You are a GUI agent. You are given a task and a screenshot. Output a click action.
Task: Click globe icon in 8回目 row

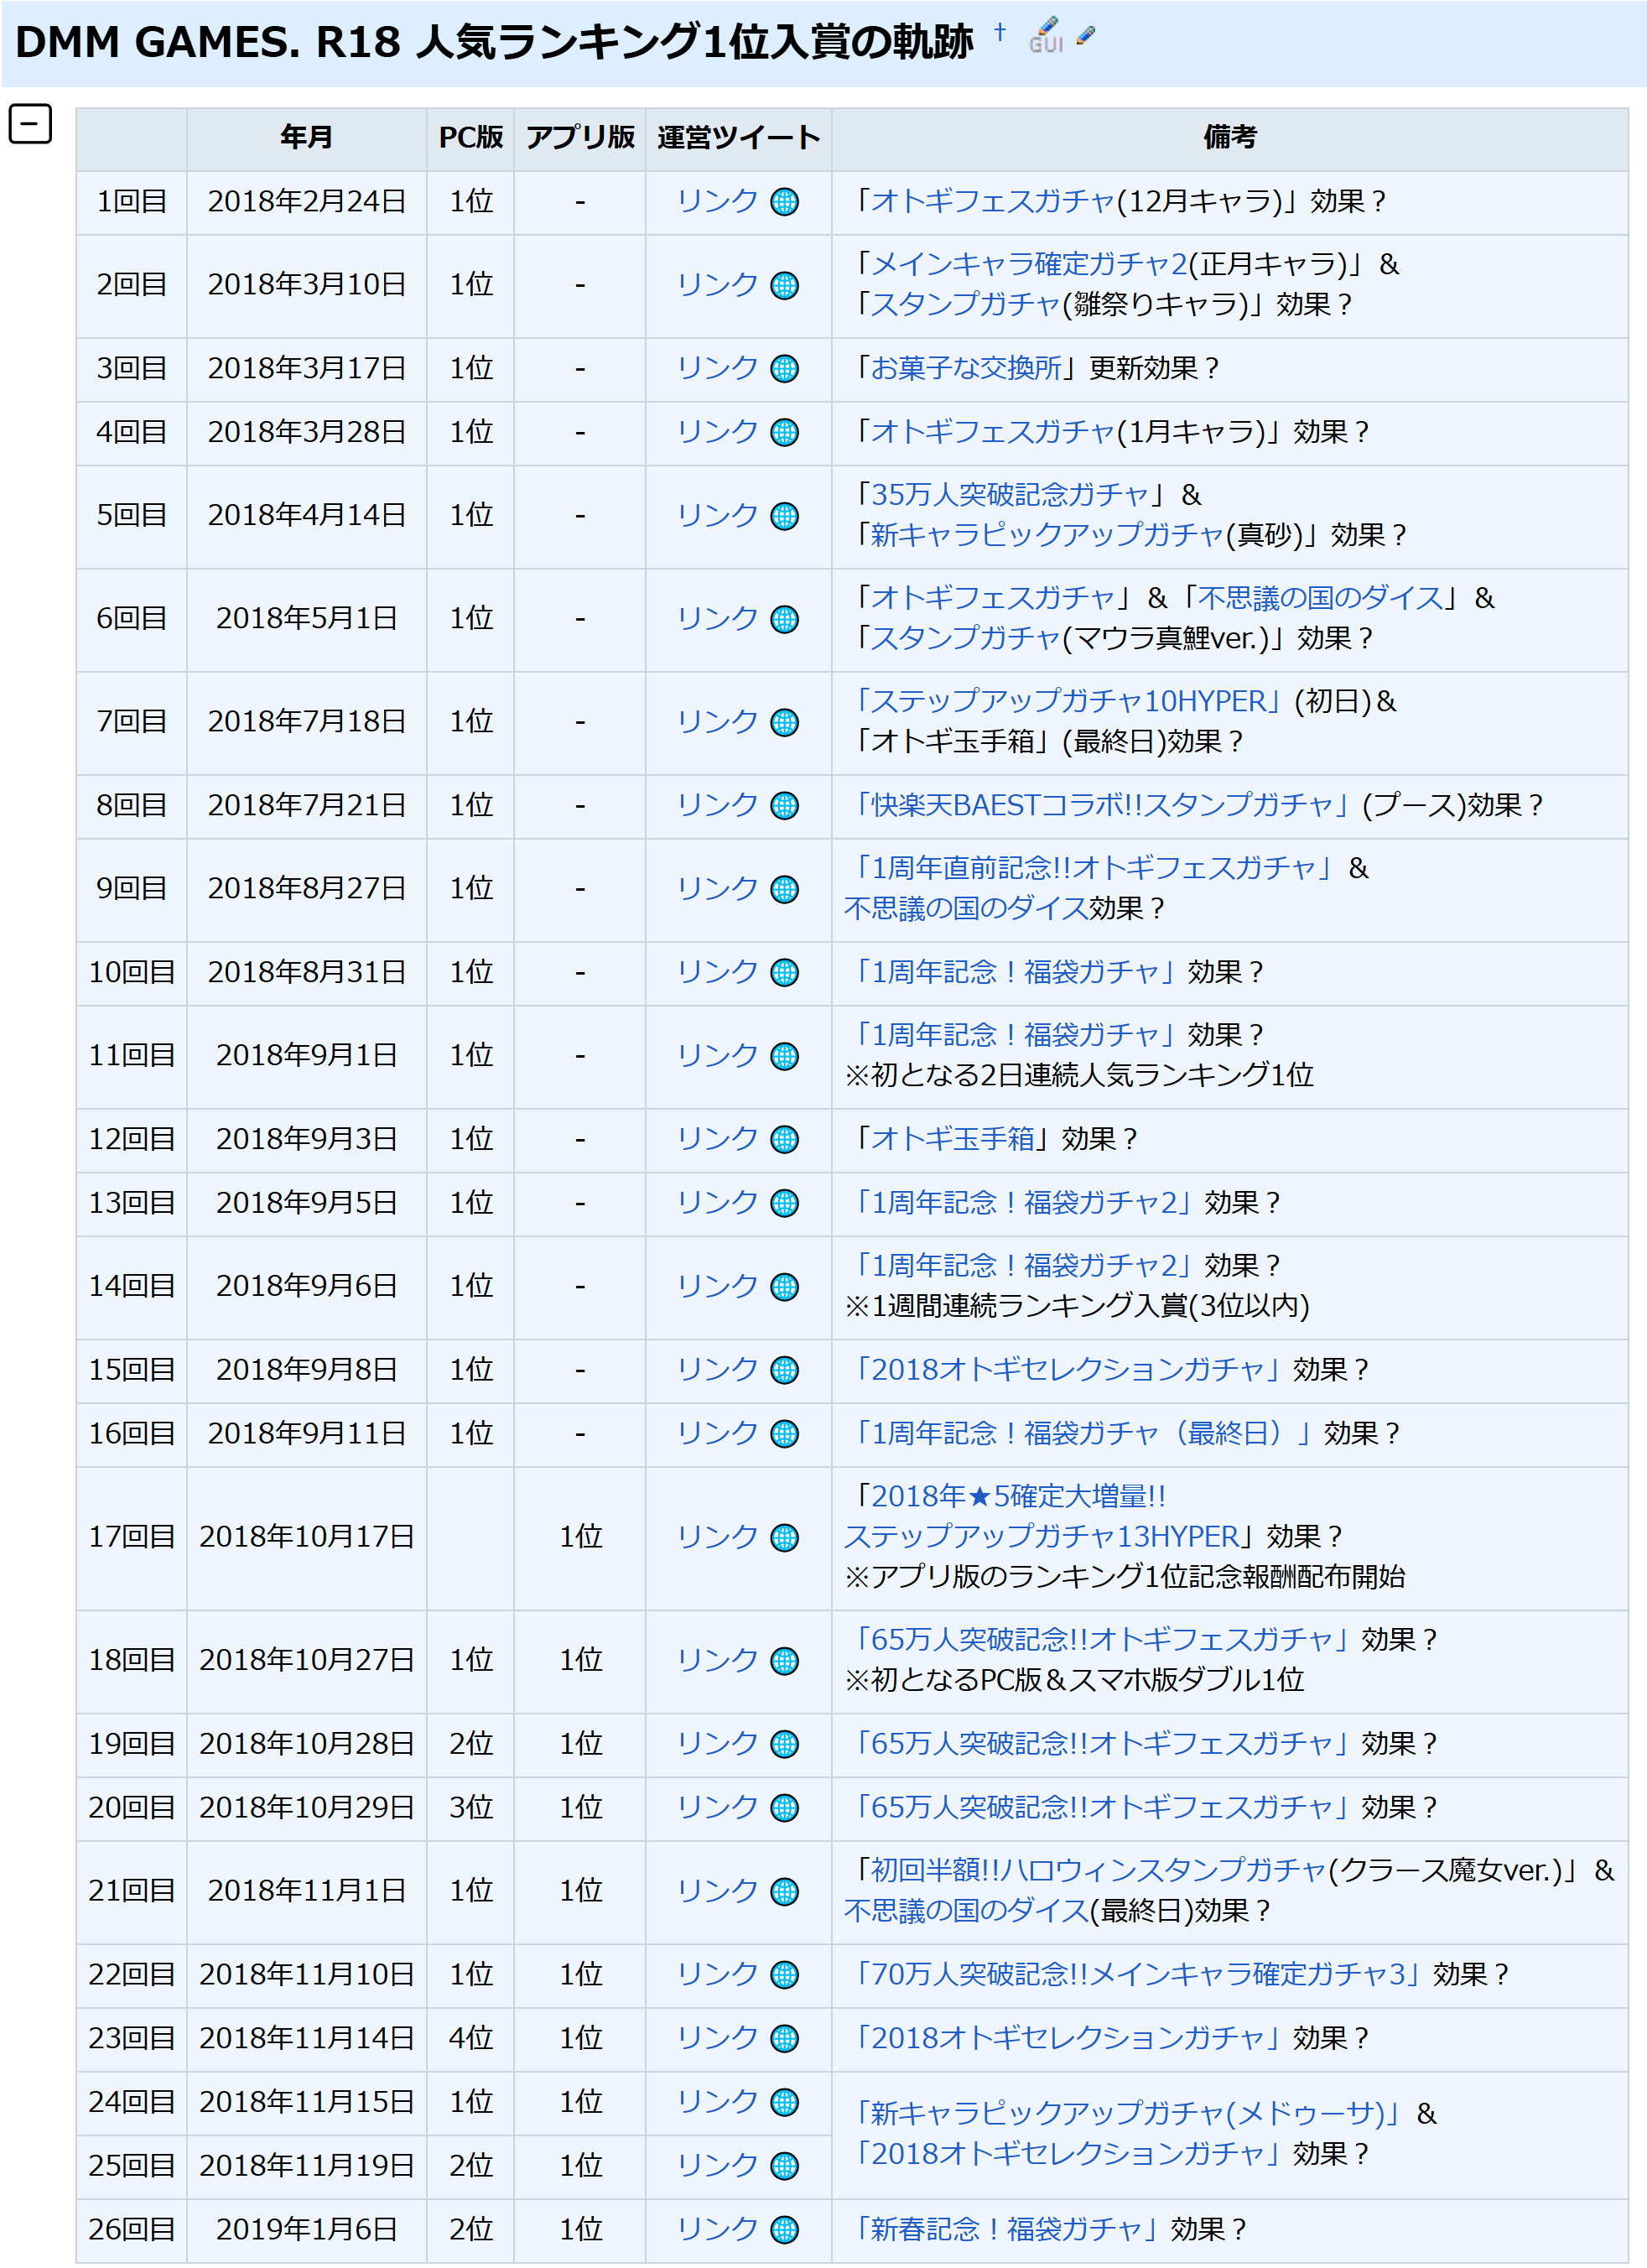tap(785, 806)
